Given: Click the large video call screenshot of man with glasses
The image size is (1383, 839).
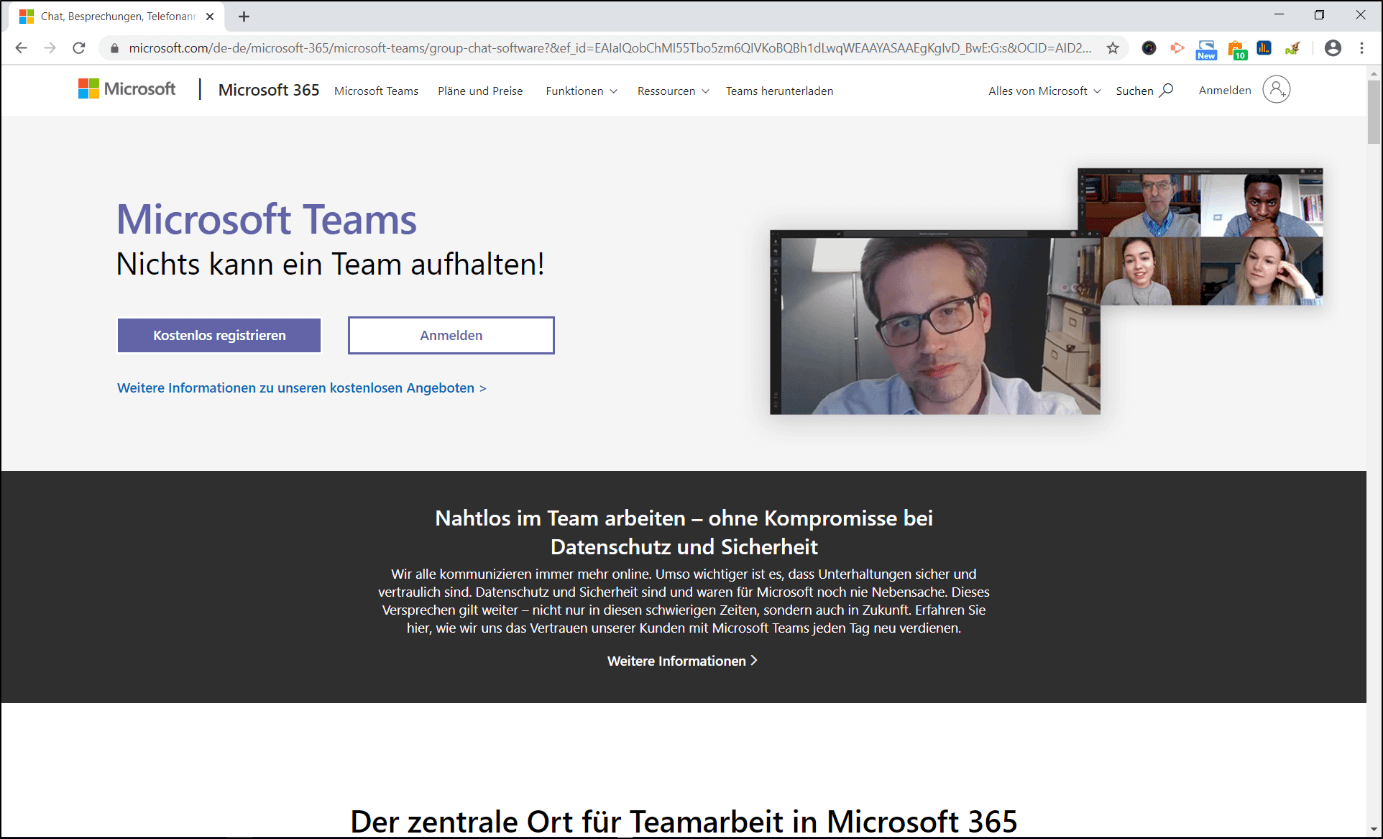Looking at the screenshot, I should click(x=935, y=322).
